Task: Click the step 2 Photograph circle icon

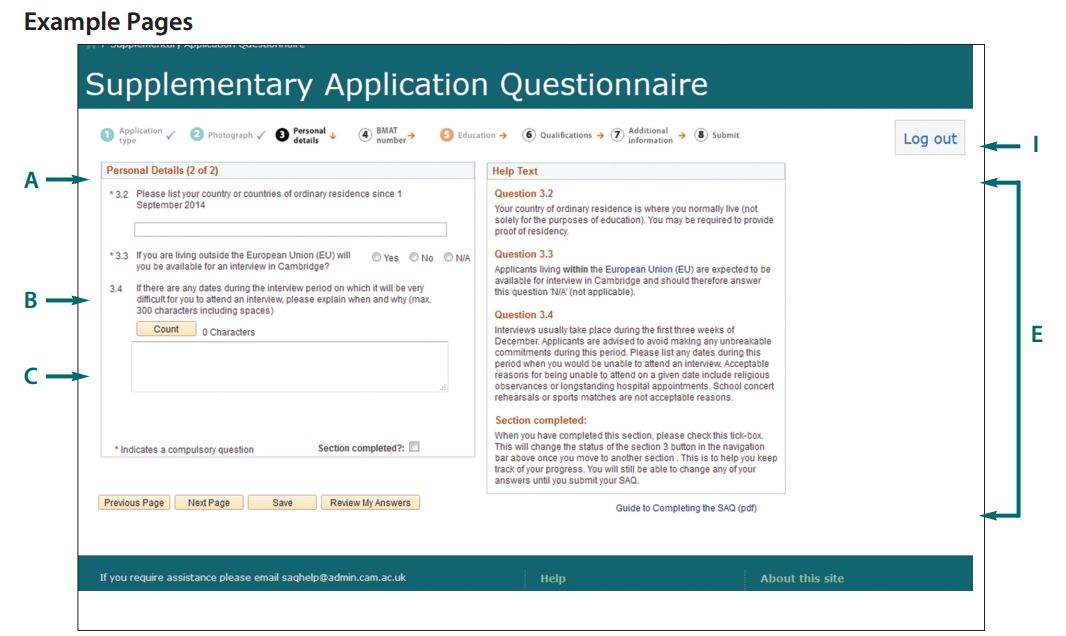Action: click(196, 135)
